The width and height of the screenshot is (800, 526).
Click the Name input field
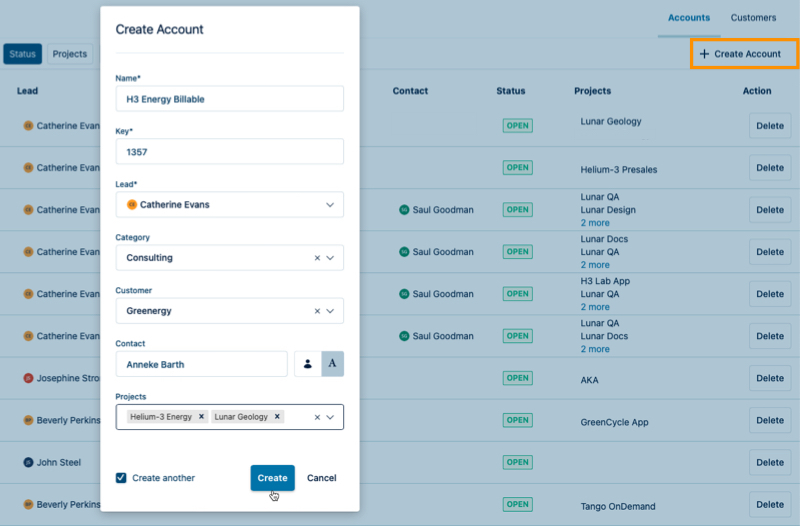pos(229,99)
